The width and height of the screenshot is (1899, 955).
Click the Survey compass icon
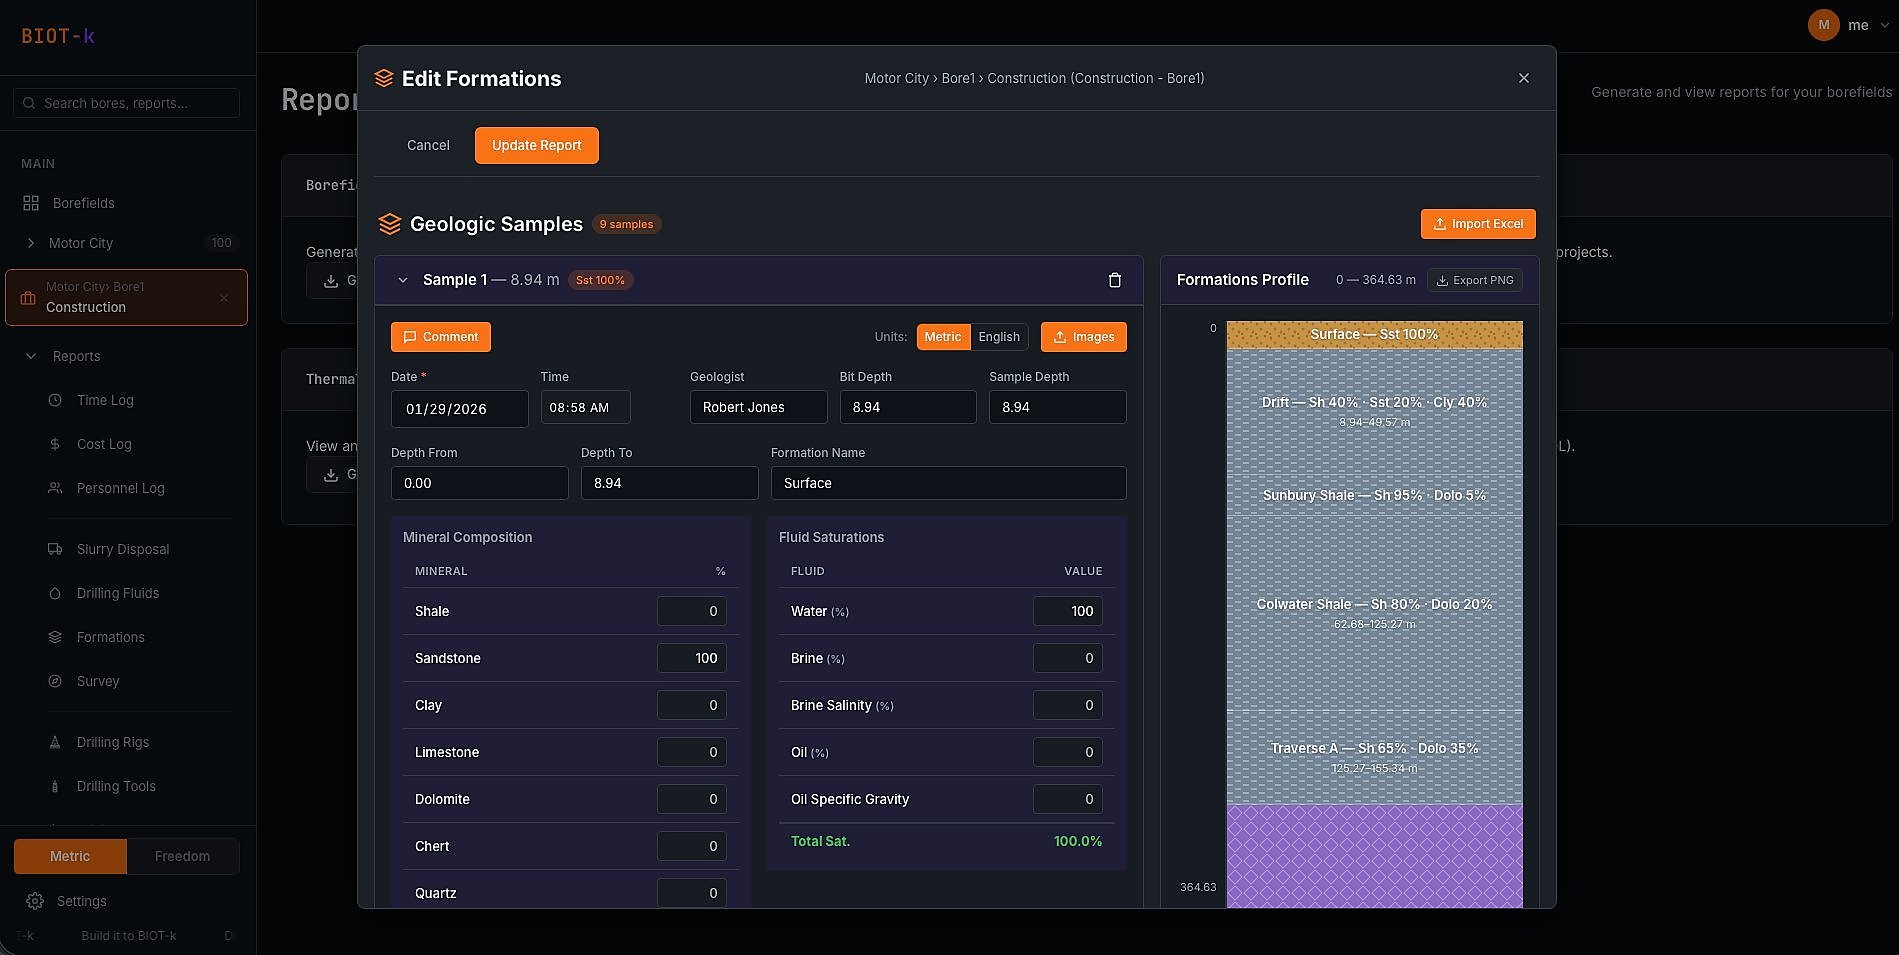55,681
